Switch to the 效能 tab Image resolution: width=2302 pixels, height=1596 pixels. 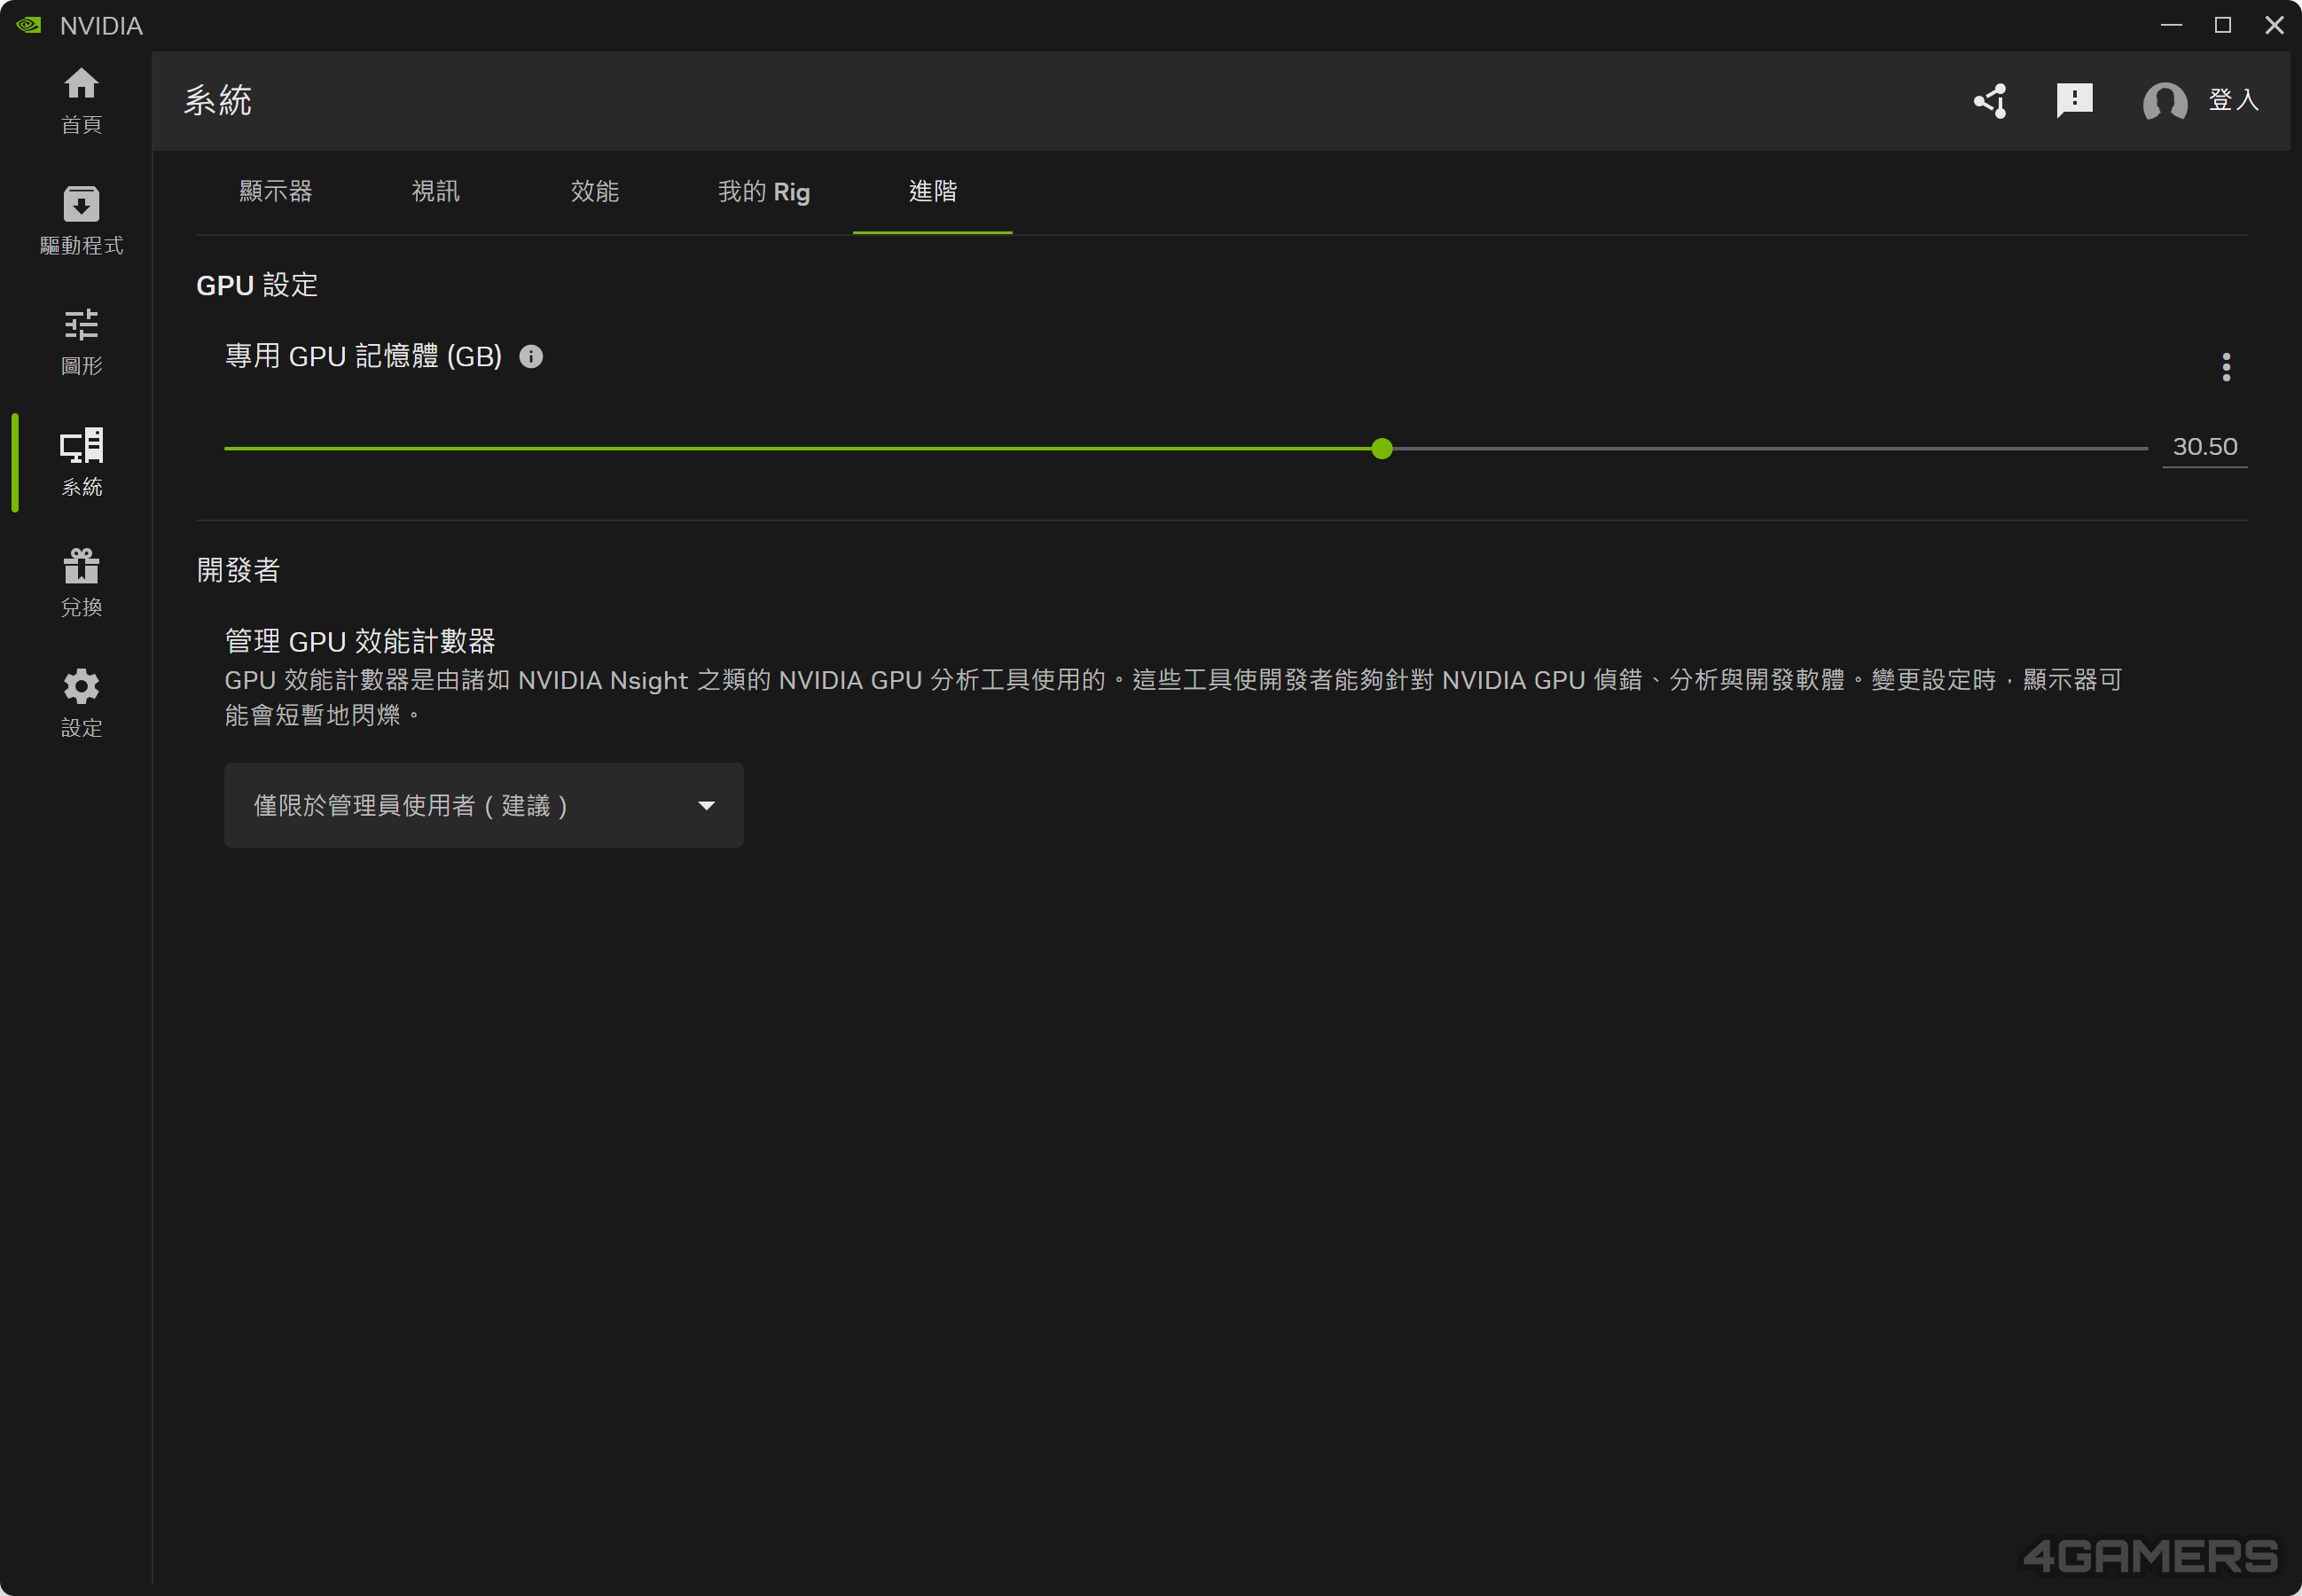(595, 192)
